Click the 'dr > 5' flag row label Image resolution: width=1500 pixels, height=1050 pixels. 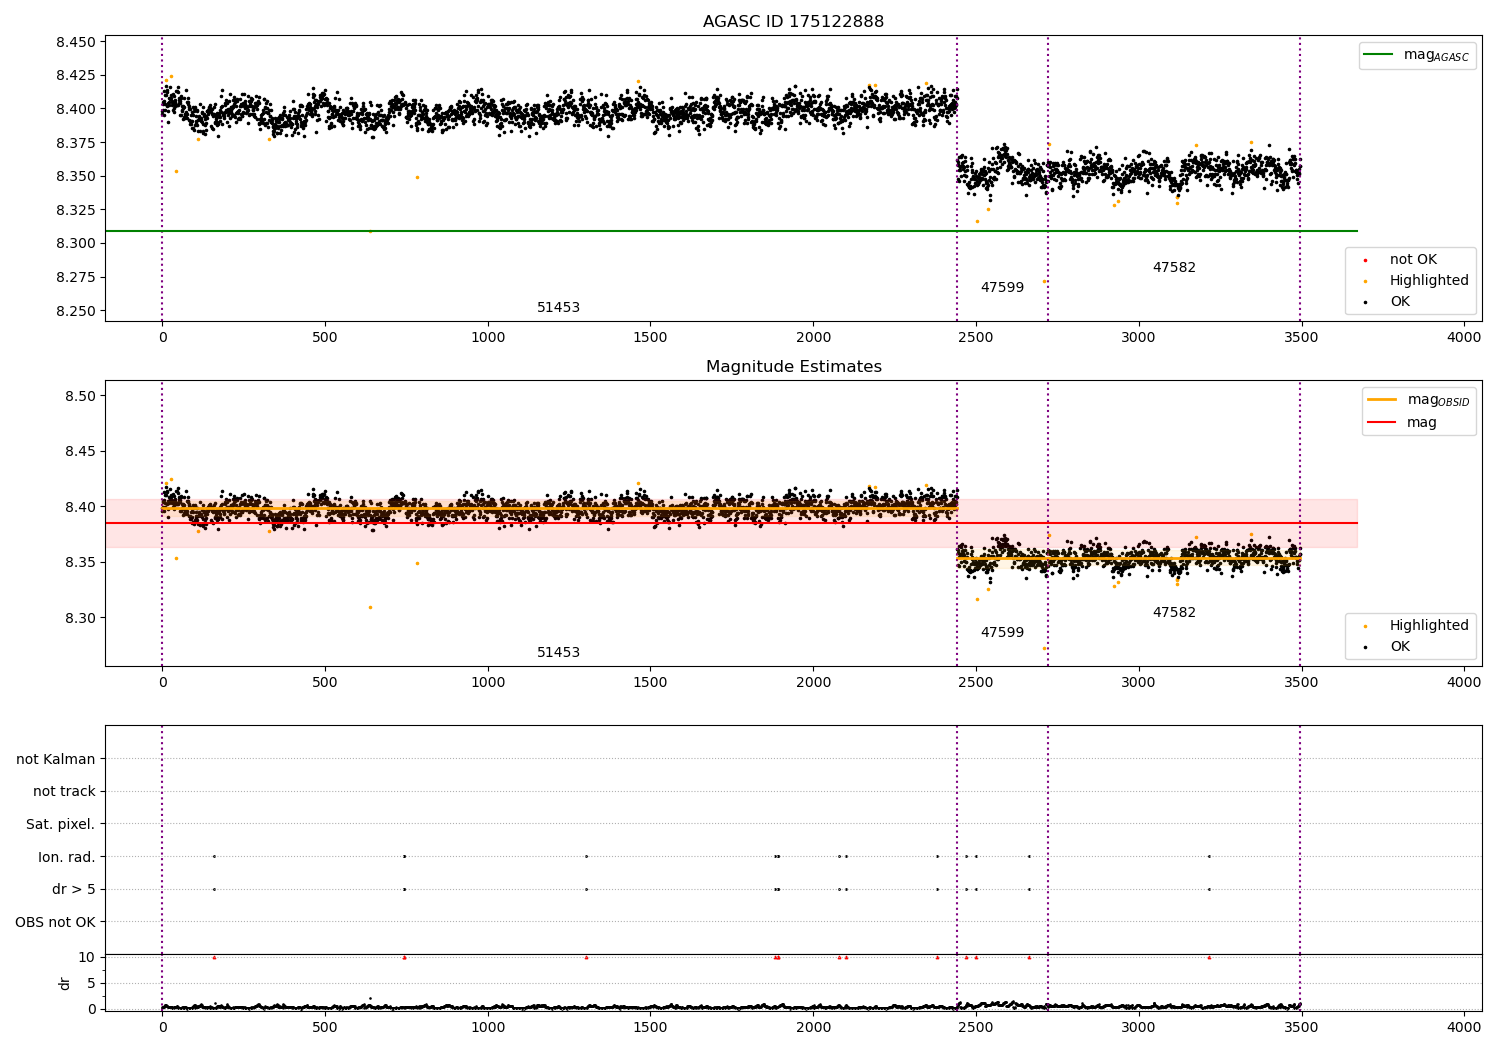[73, 889]
